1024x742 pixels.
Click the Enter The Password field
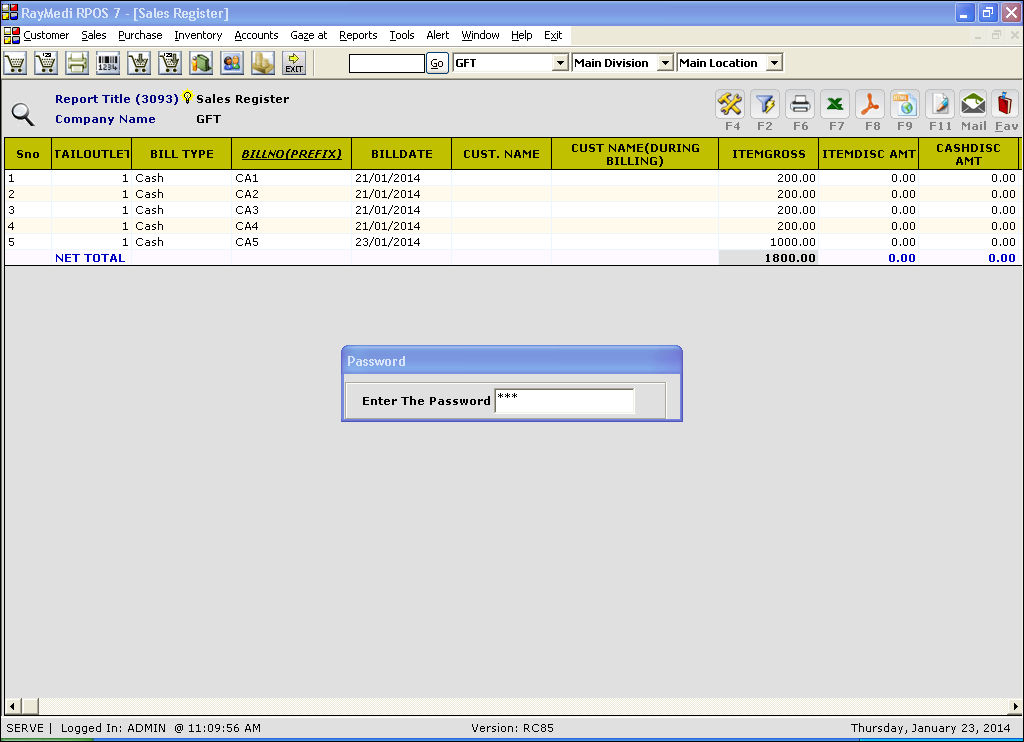tap(564, 401)
